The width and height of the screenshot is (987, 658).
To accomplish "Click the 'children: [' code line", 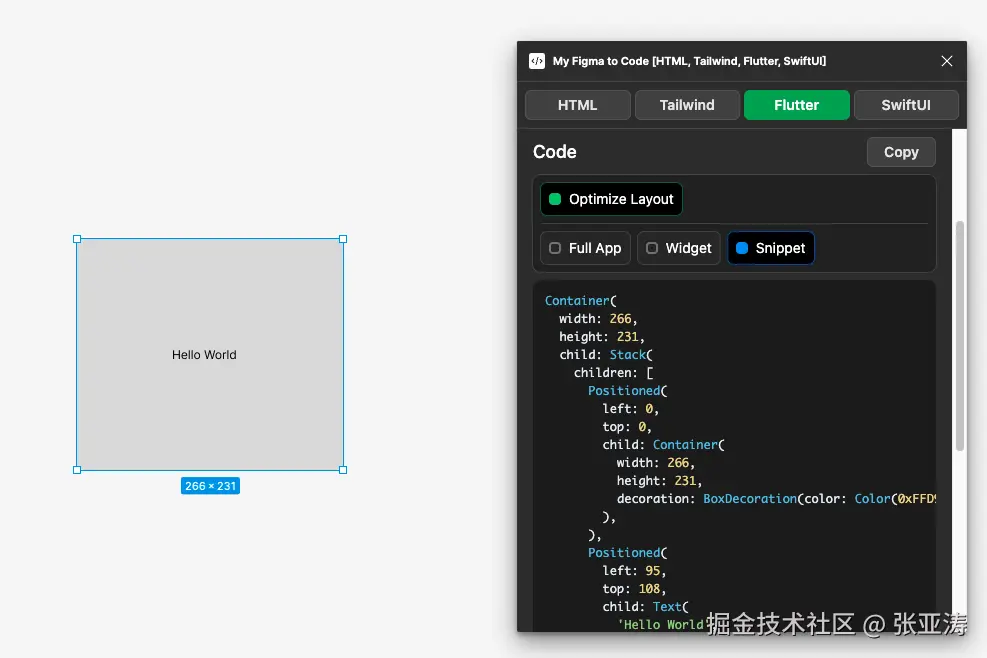I will pos(614,373).
